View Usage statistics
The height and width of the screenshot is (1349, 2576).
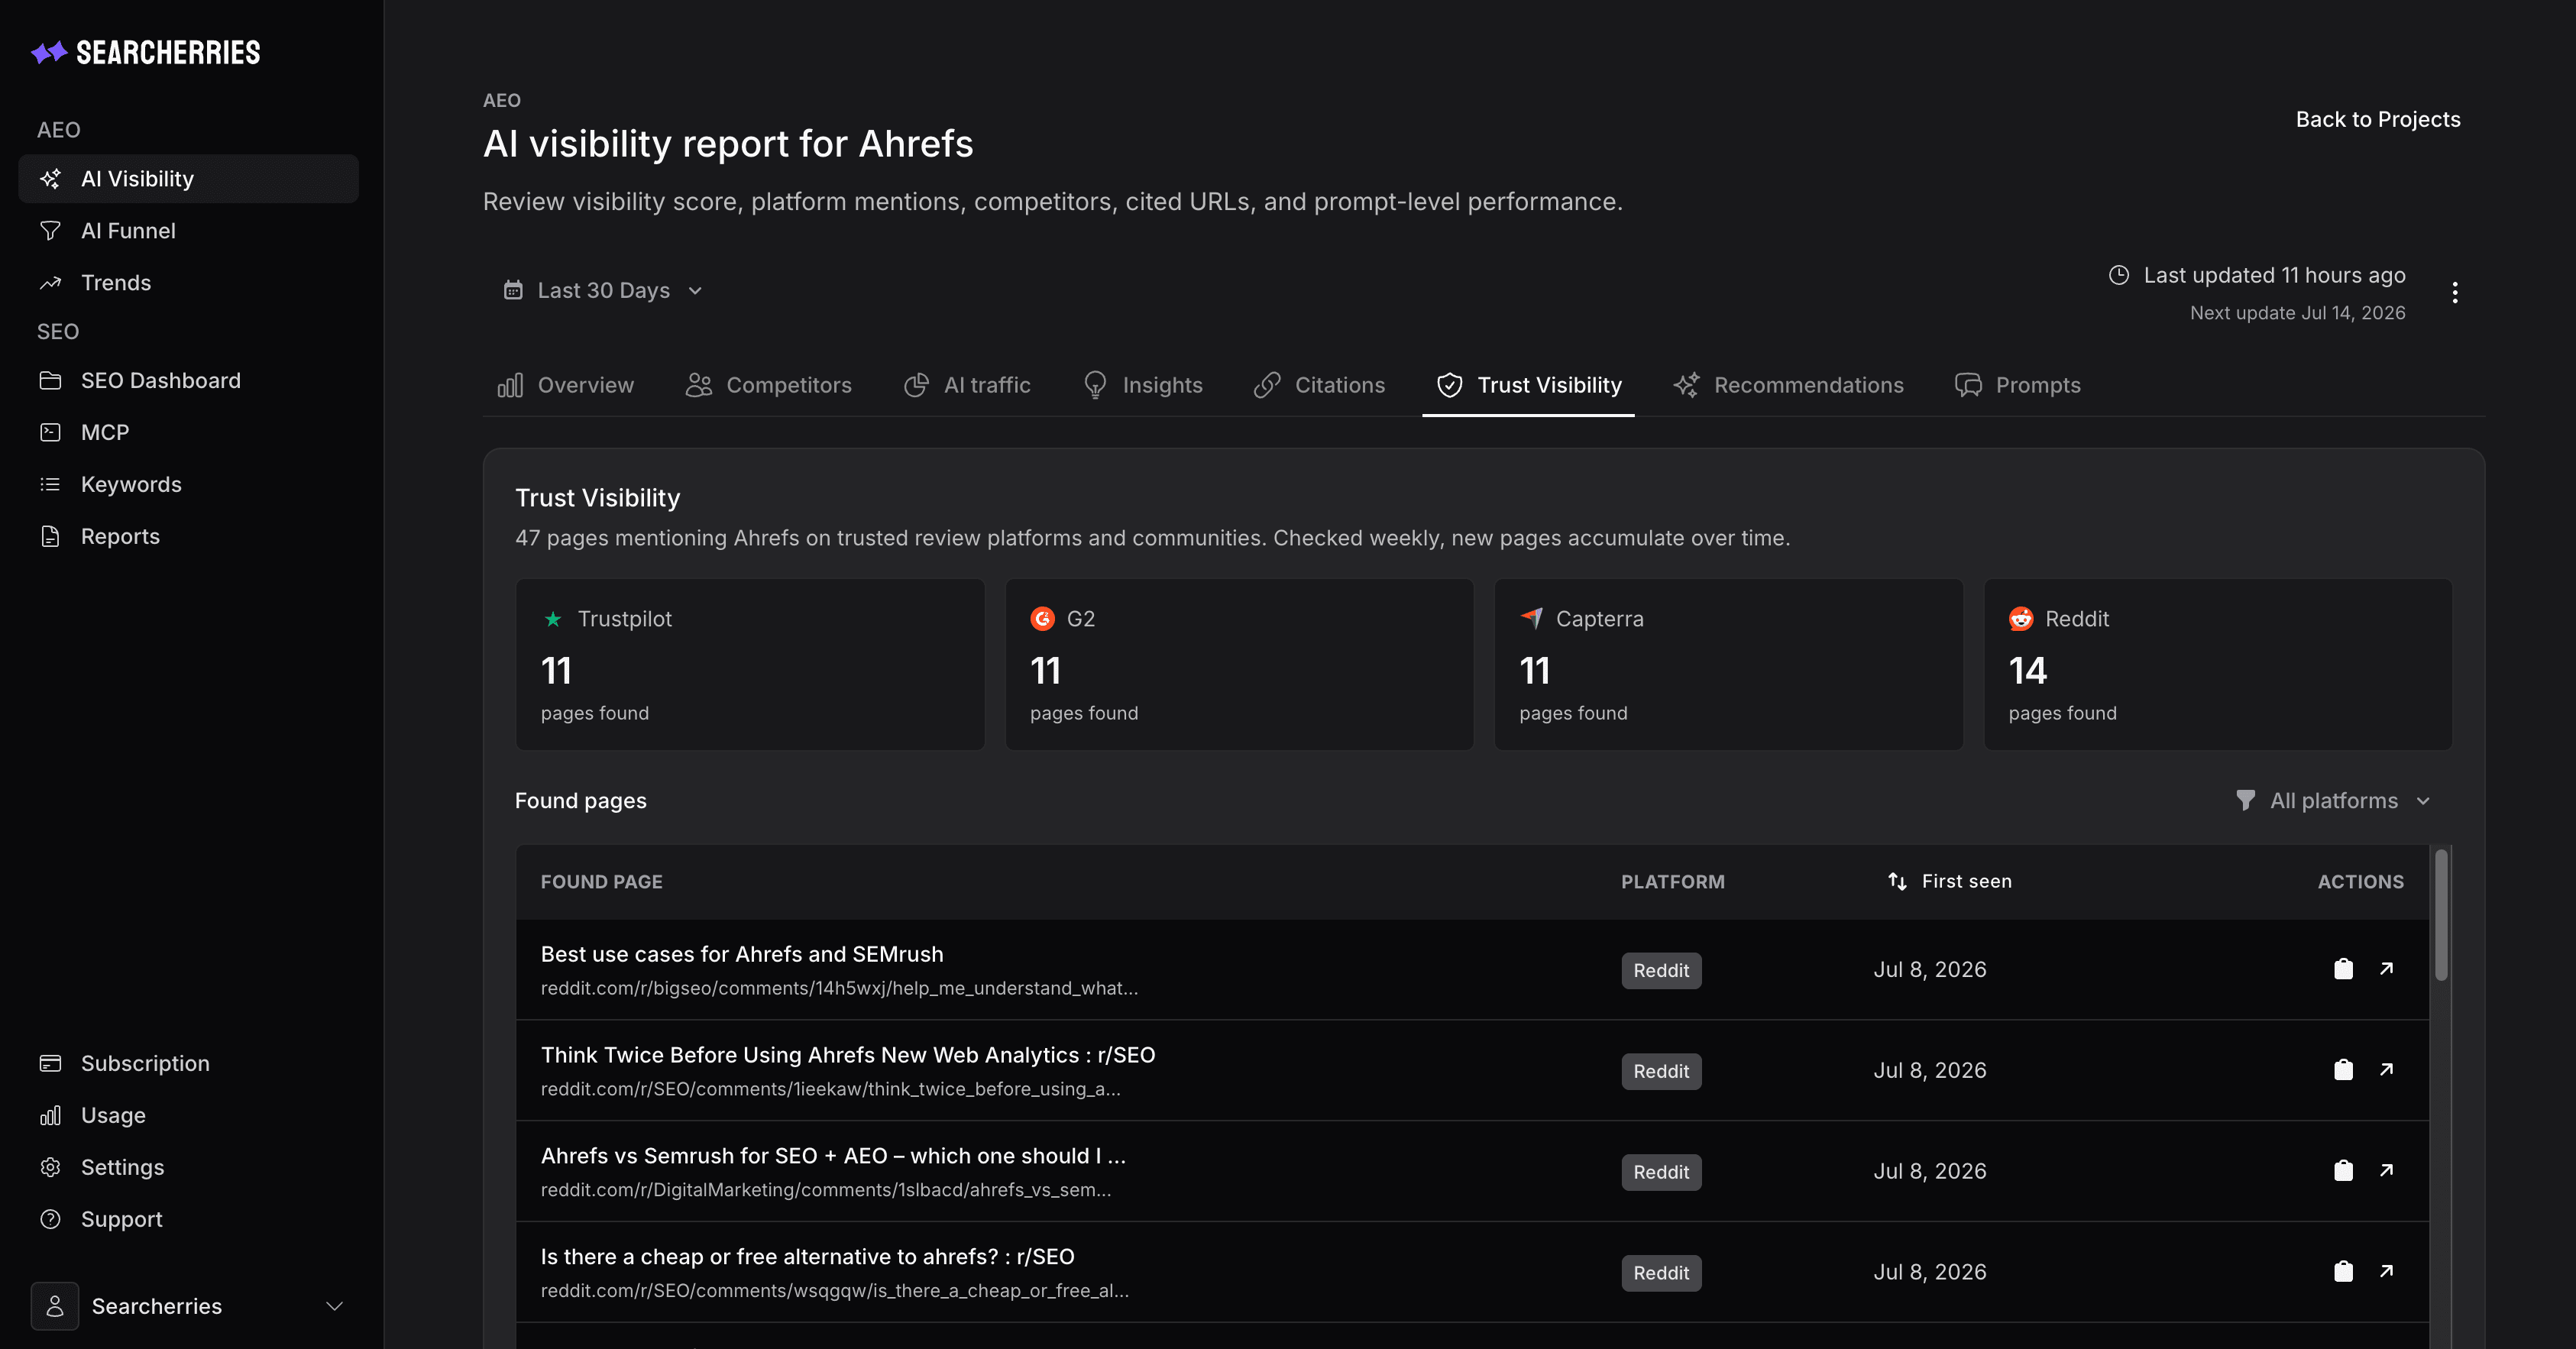[x=188, y=1115]
